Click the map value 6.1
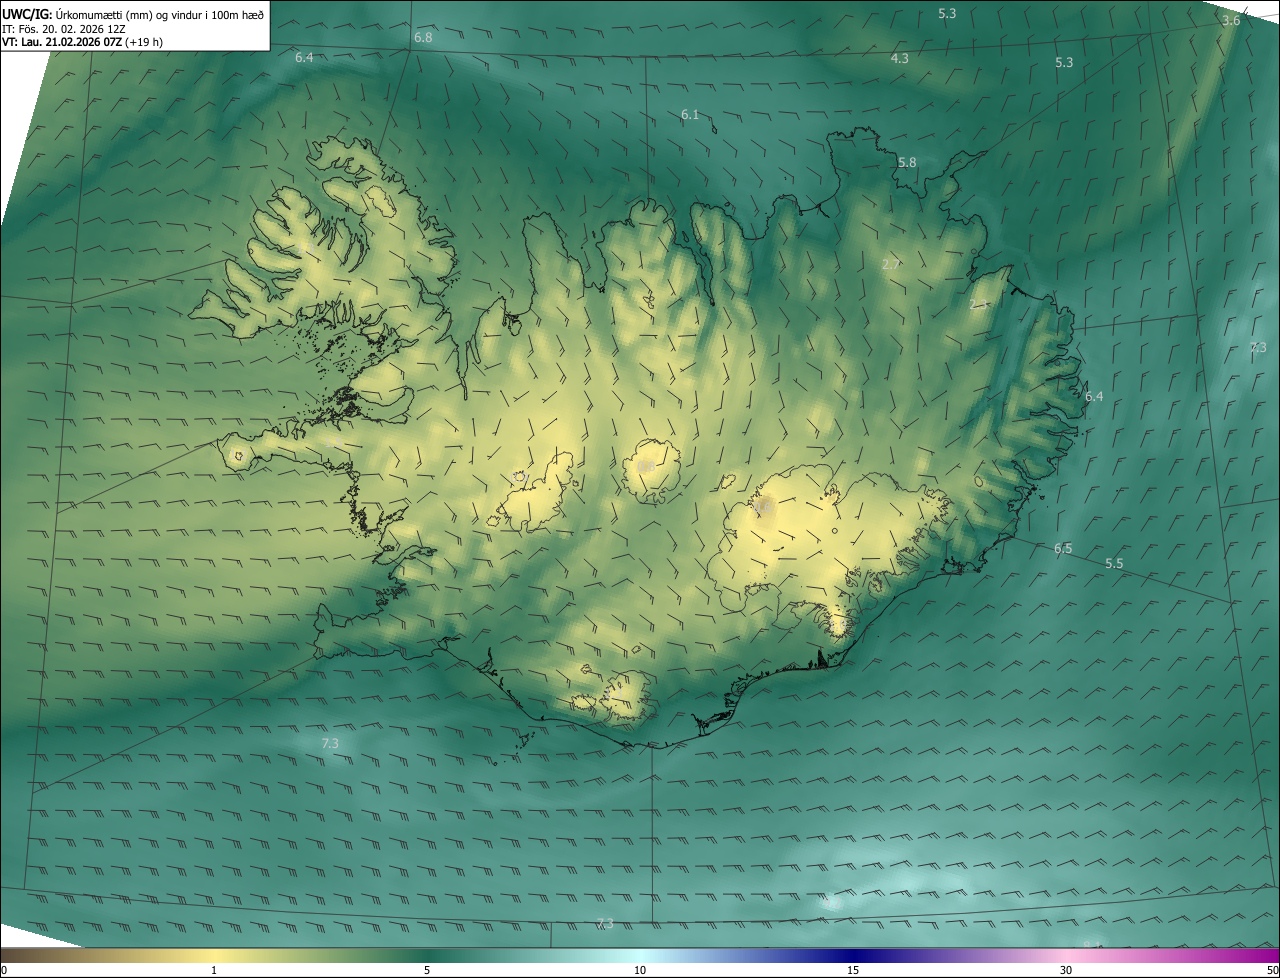 (x=690, y=114)
